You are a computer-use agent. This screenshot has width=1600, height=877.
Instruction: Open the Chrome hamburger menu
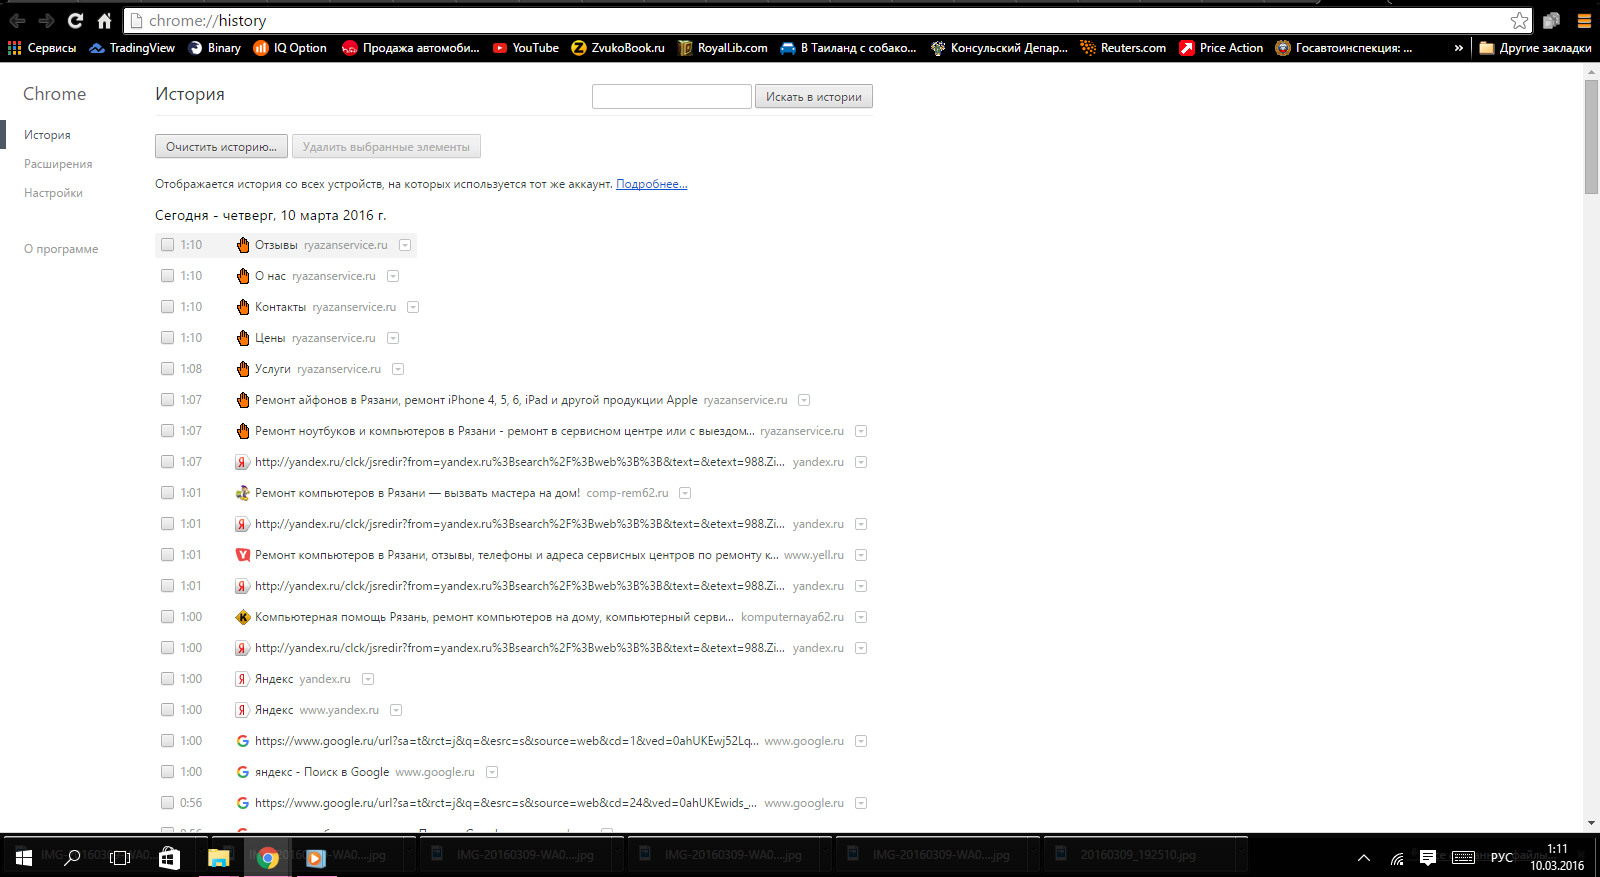tap(1584, 21)
